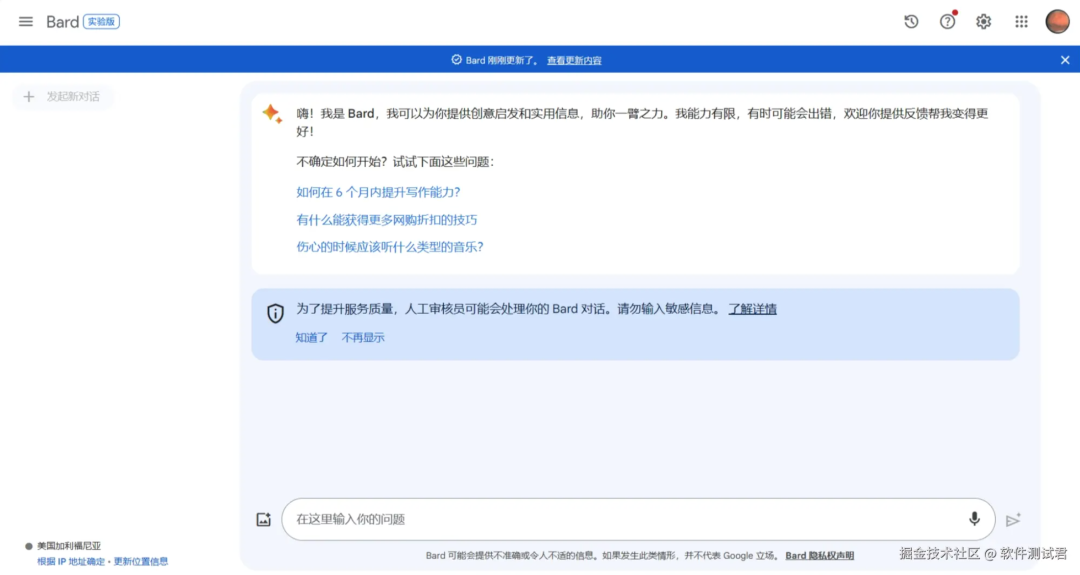Close the blue update banner
This screenshot has width=1080, height=575.
tap(1065, 60)
